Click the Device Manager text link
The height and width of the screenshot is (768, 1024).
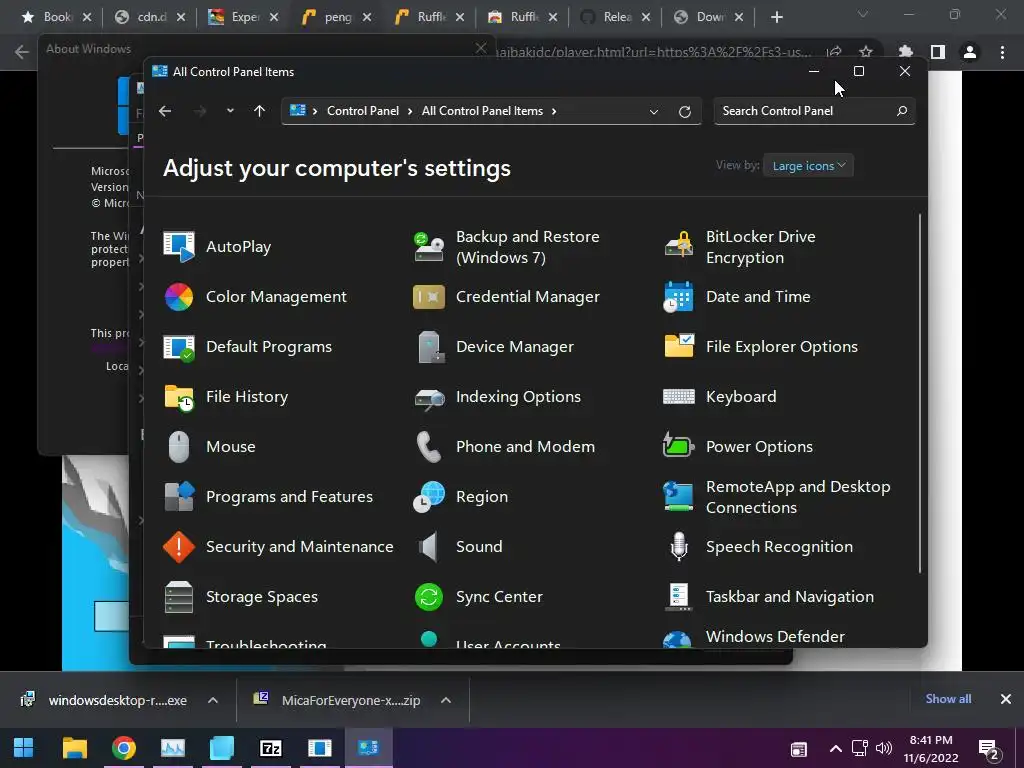tap(515, 347)
